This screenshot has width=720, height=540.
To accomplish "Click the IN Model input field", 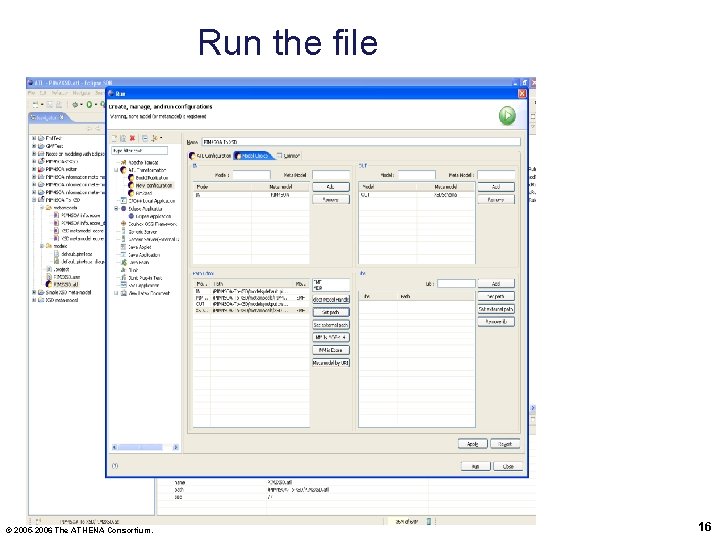I will (x=252, y=175).
